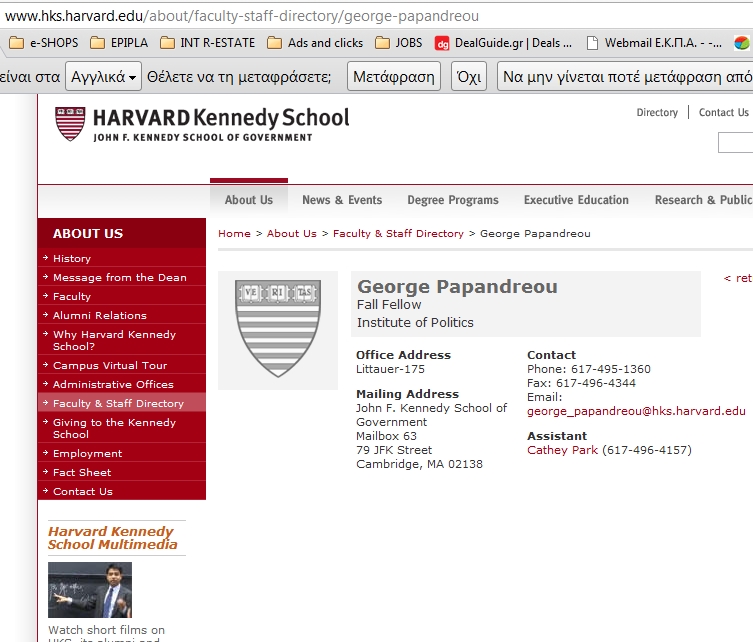
Task: Expand the language dropdown showing Αγγλικά
Action: (102, 76)
